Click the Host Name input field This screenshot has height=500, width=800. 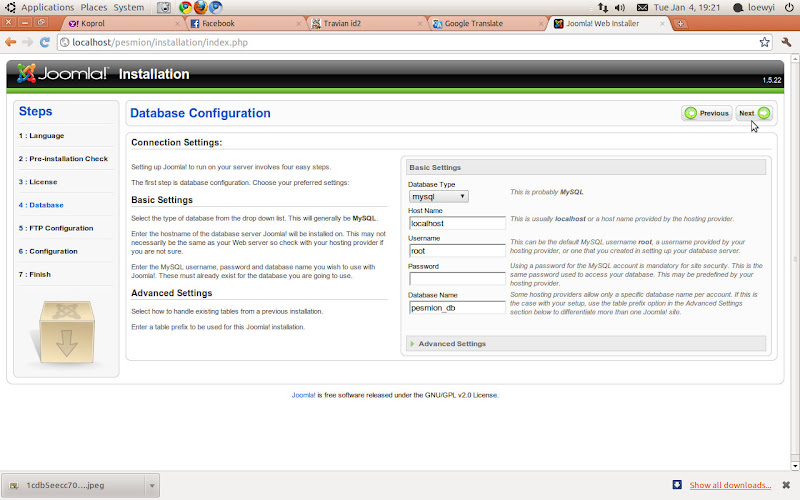457,223
